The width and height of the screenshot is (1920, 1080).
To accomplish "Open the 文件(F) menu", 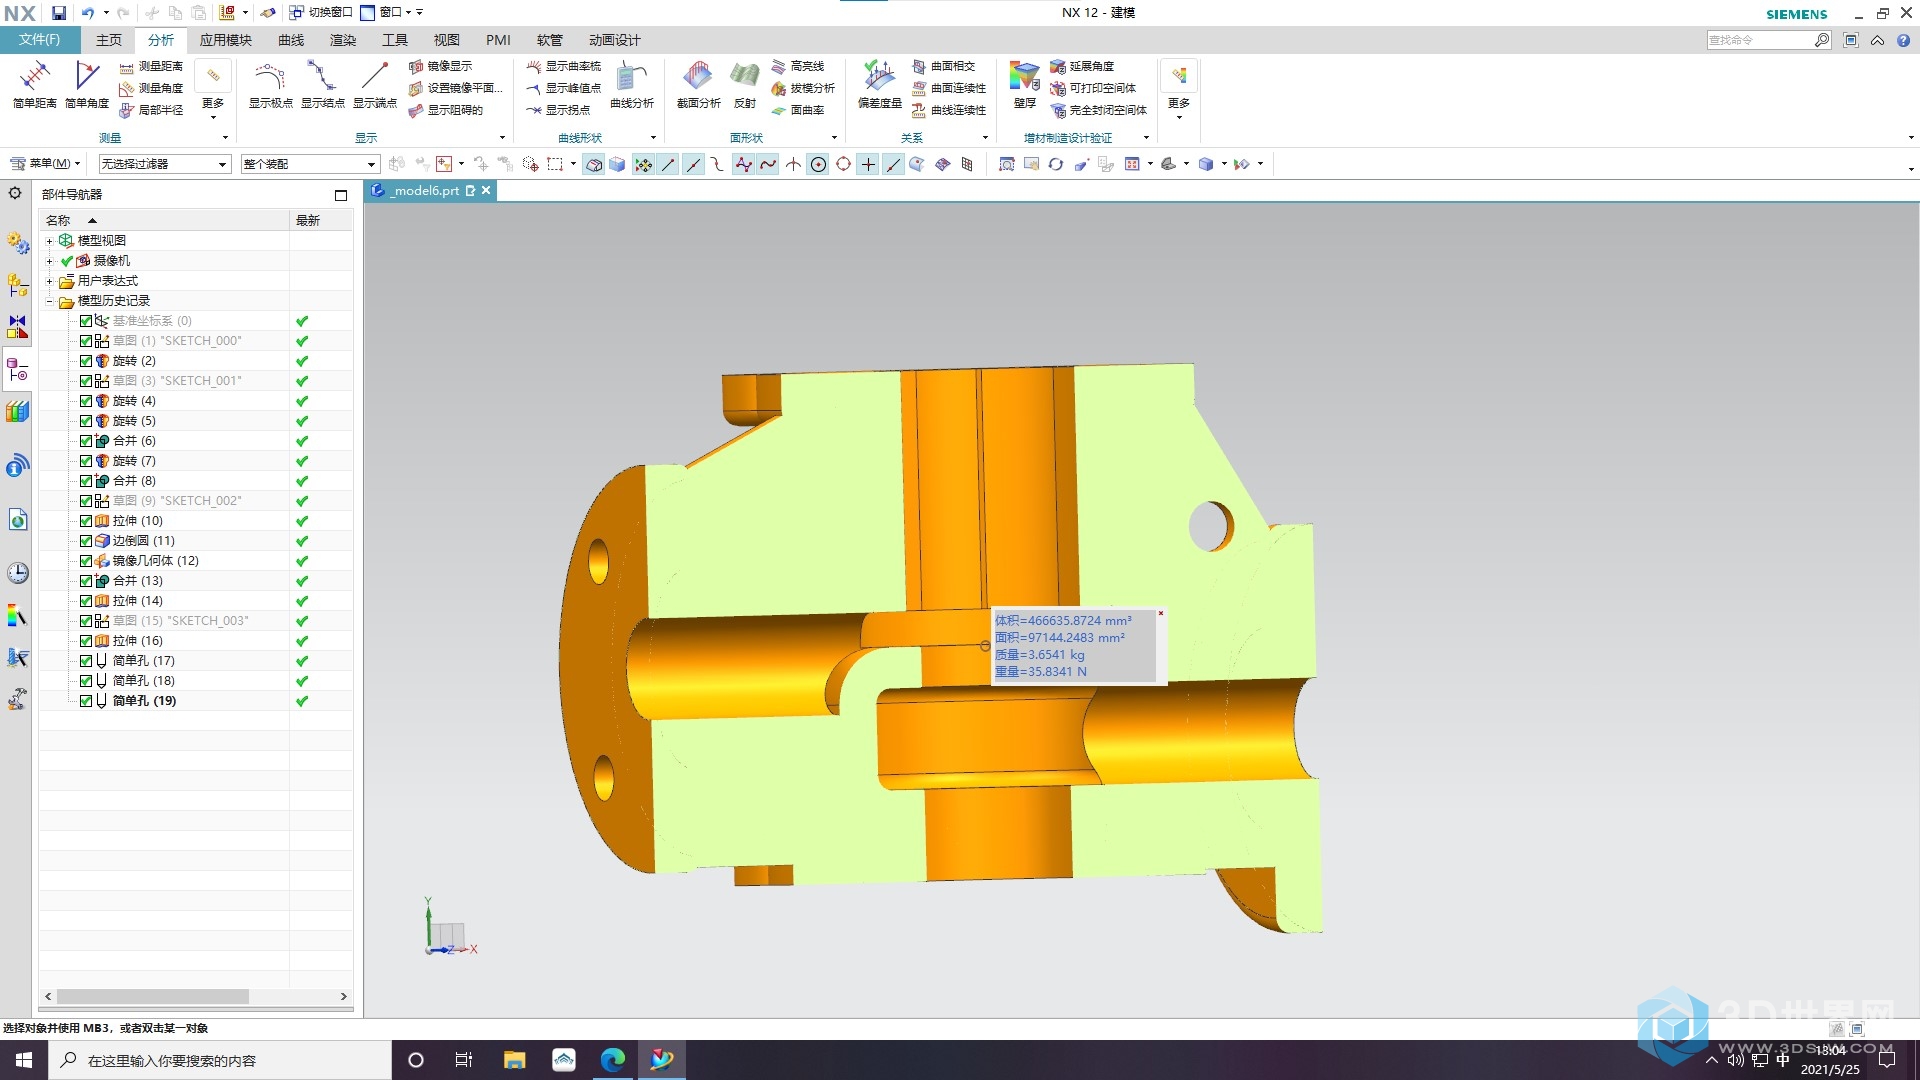I will coord(39,40).
